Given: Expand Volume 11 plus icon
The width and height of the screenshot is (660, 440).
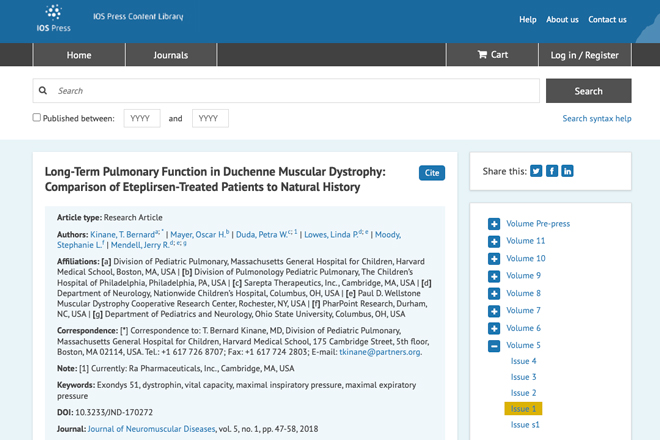Looking at the screenshot, I should click(494, 242).
